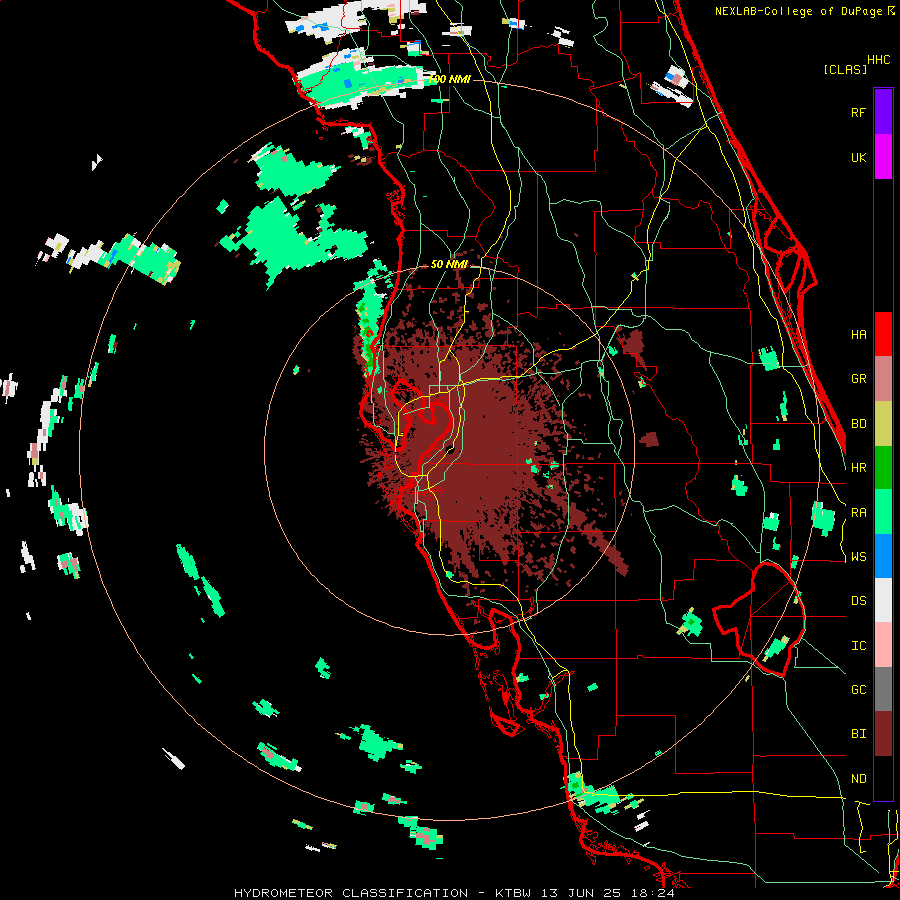Click the ND legend label
The image size is (900, 900).
coord(858,779)
